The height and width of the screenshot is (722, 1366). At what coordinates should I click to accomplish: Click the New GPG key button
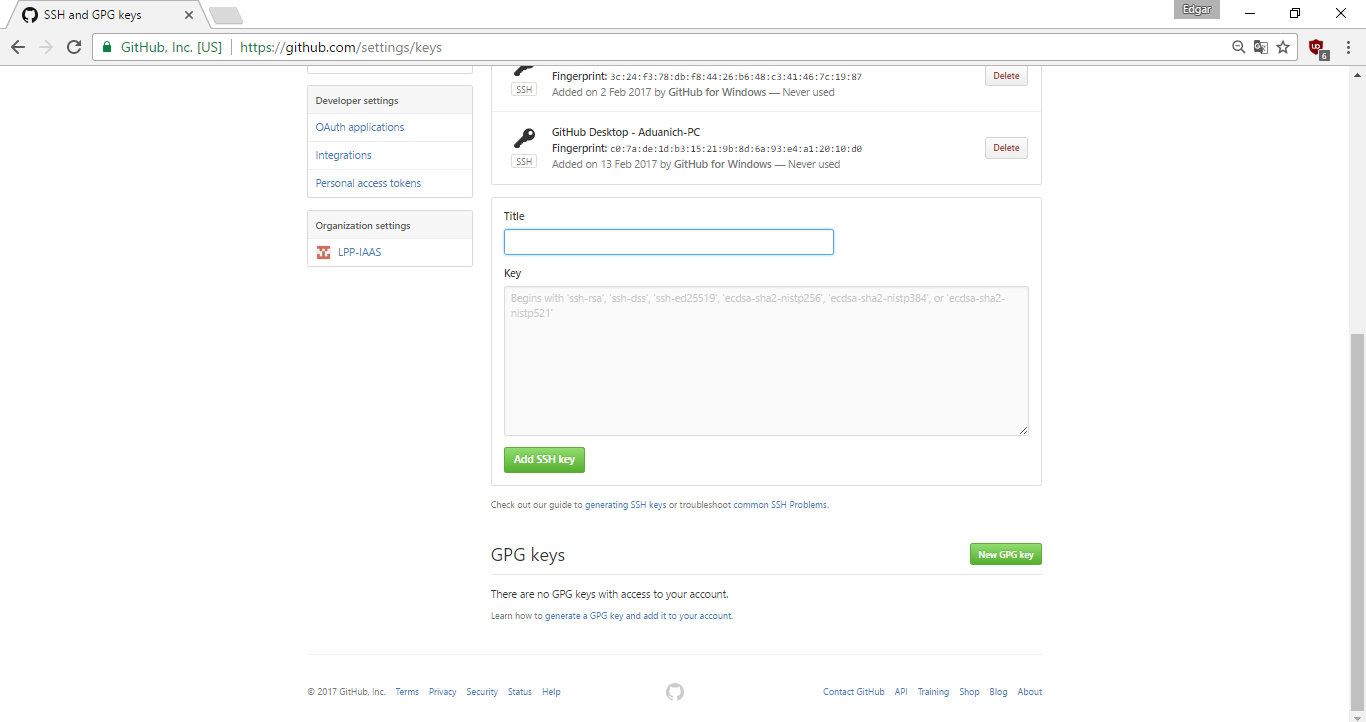click(x=1005, y=553)
